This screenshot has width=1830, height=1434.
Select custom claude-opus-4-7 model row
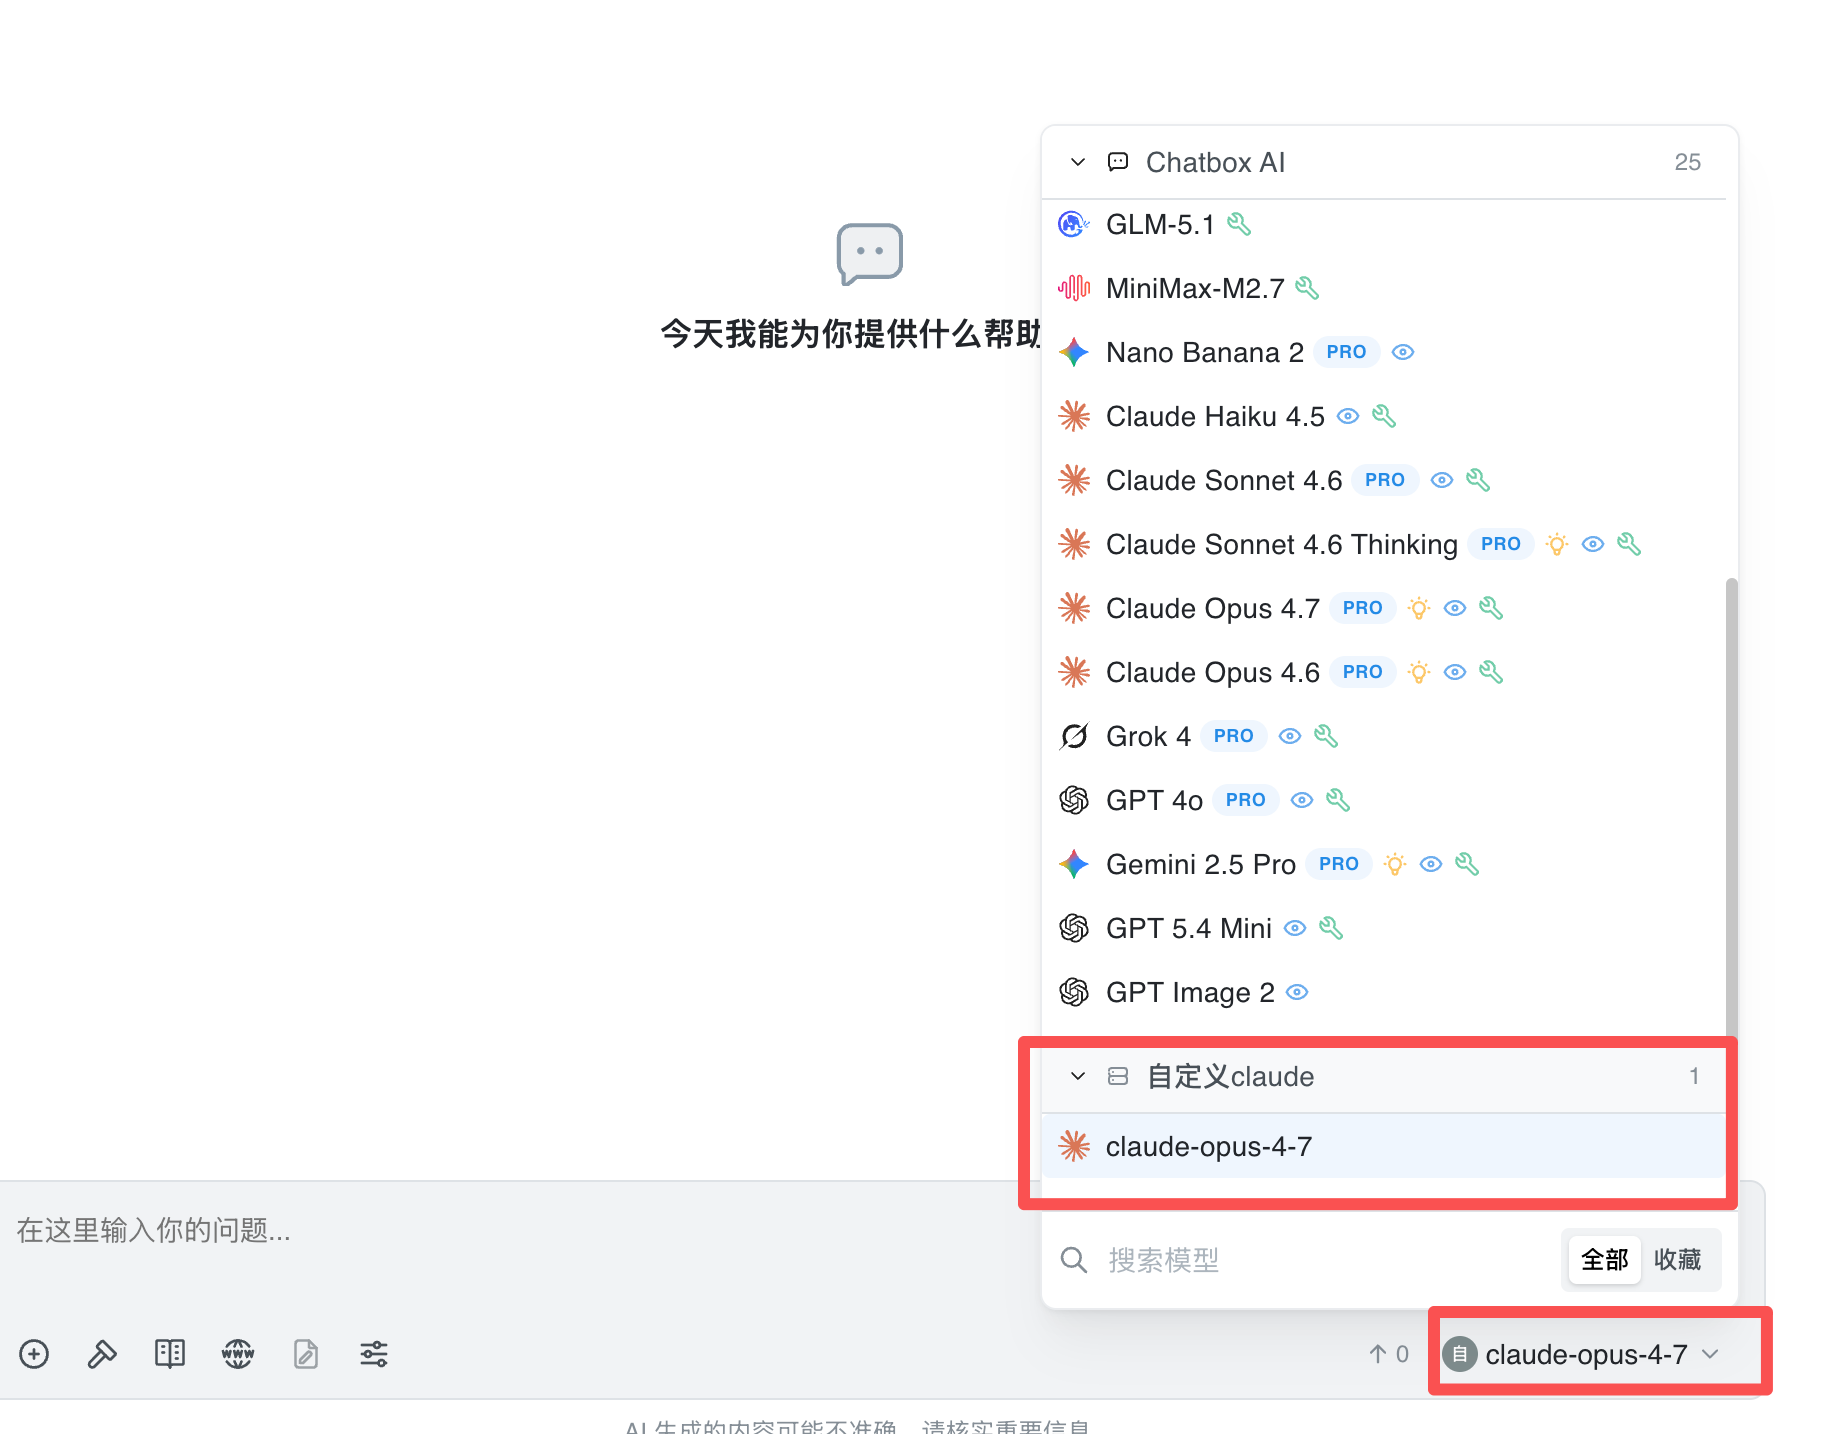pyautogui.click(x=1384, y=1146)
